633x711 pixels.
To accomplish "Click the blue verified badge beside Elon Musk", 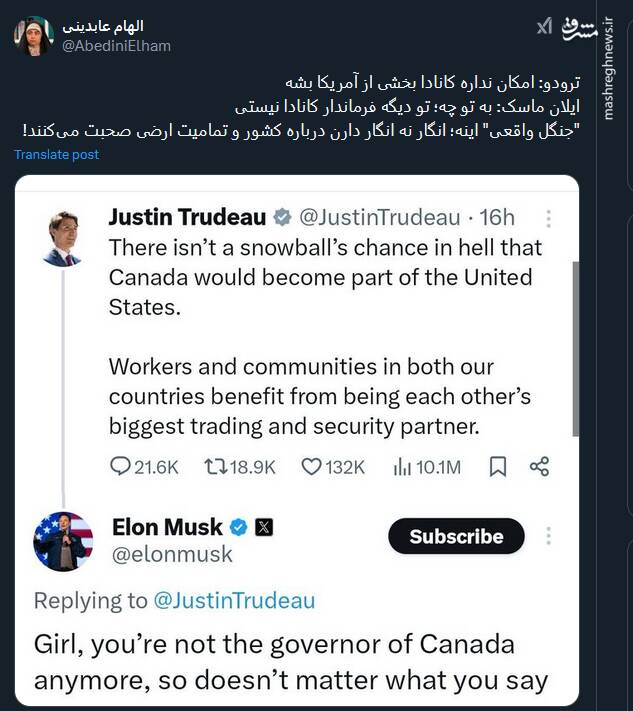I will coord(240,526).
